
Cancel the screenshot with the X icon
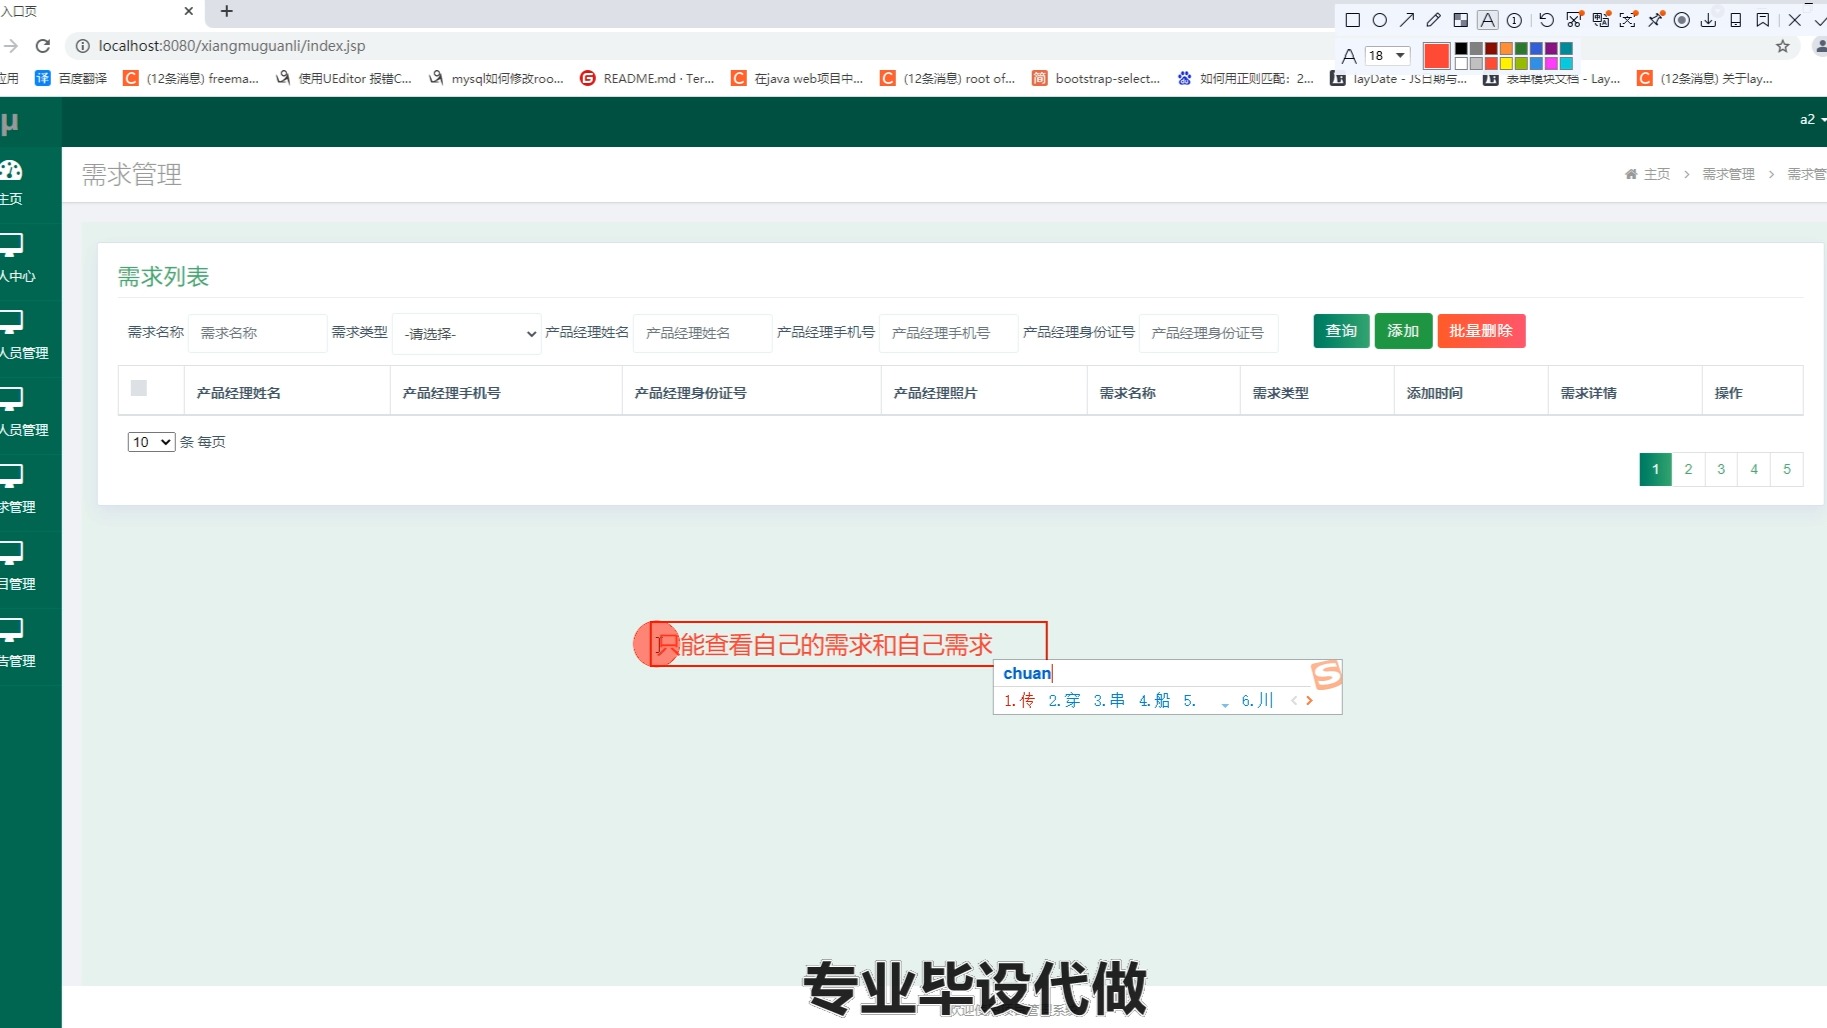click(1795, 20)
